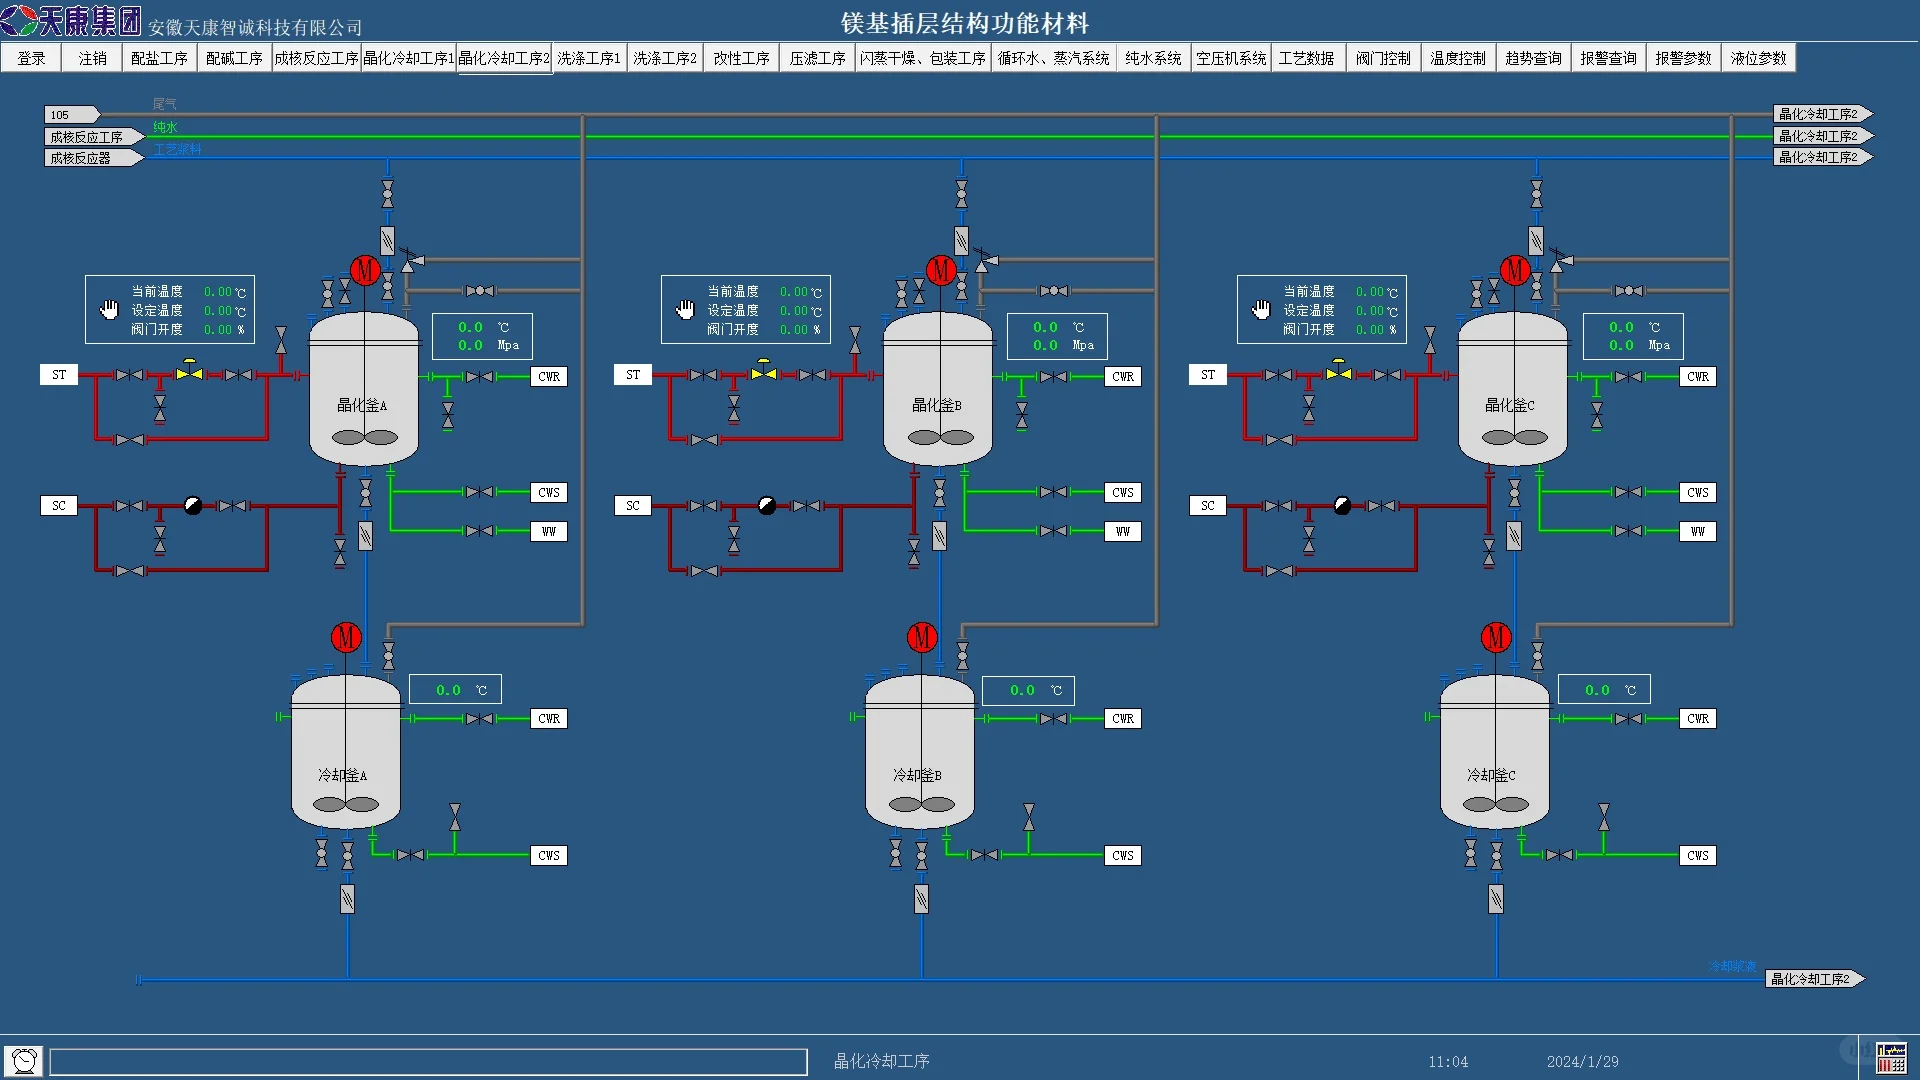
Task: Click the red motor icon above 冷却釜C
Action: point(1496,637)
